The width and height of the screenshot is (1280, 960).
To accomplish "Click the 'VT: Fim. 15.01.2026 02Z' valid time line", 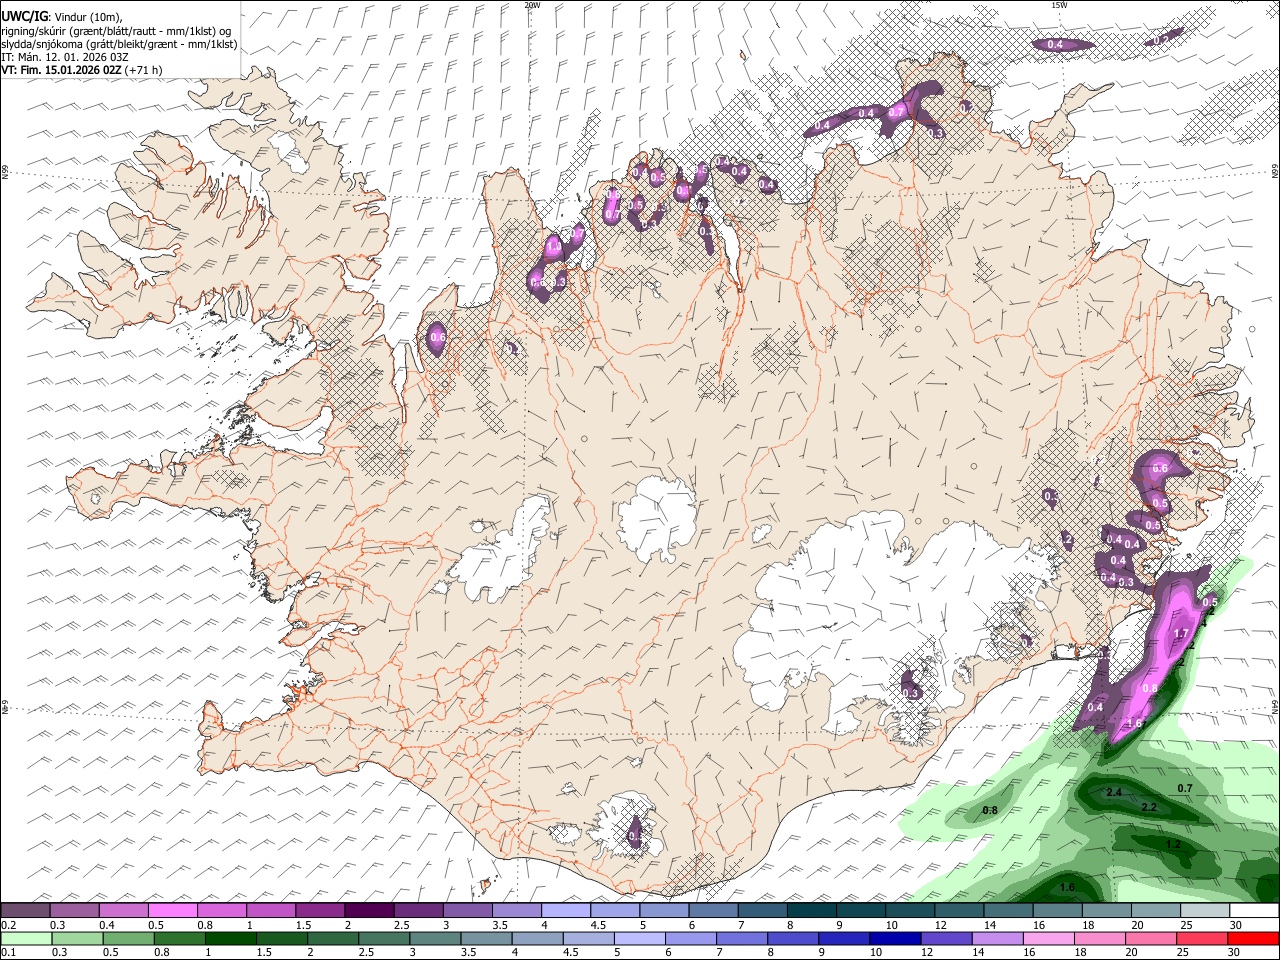I will (x=62, y=70).
